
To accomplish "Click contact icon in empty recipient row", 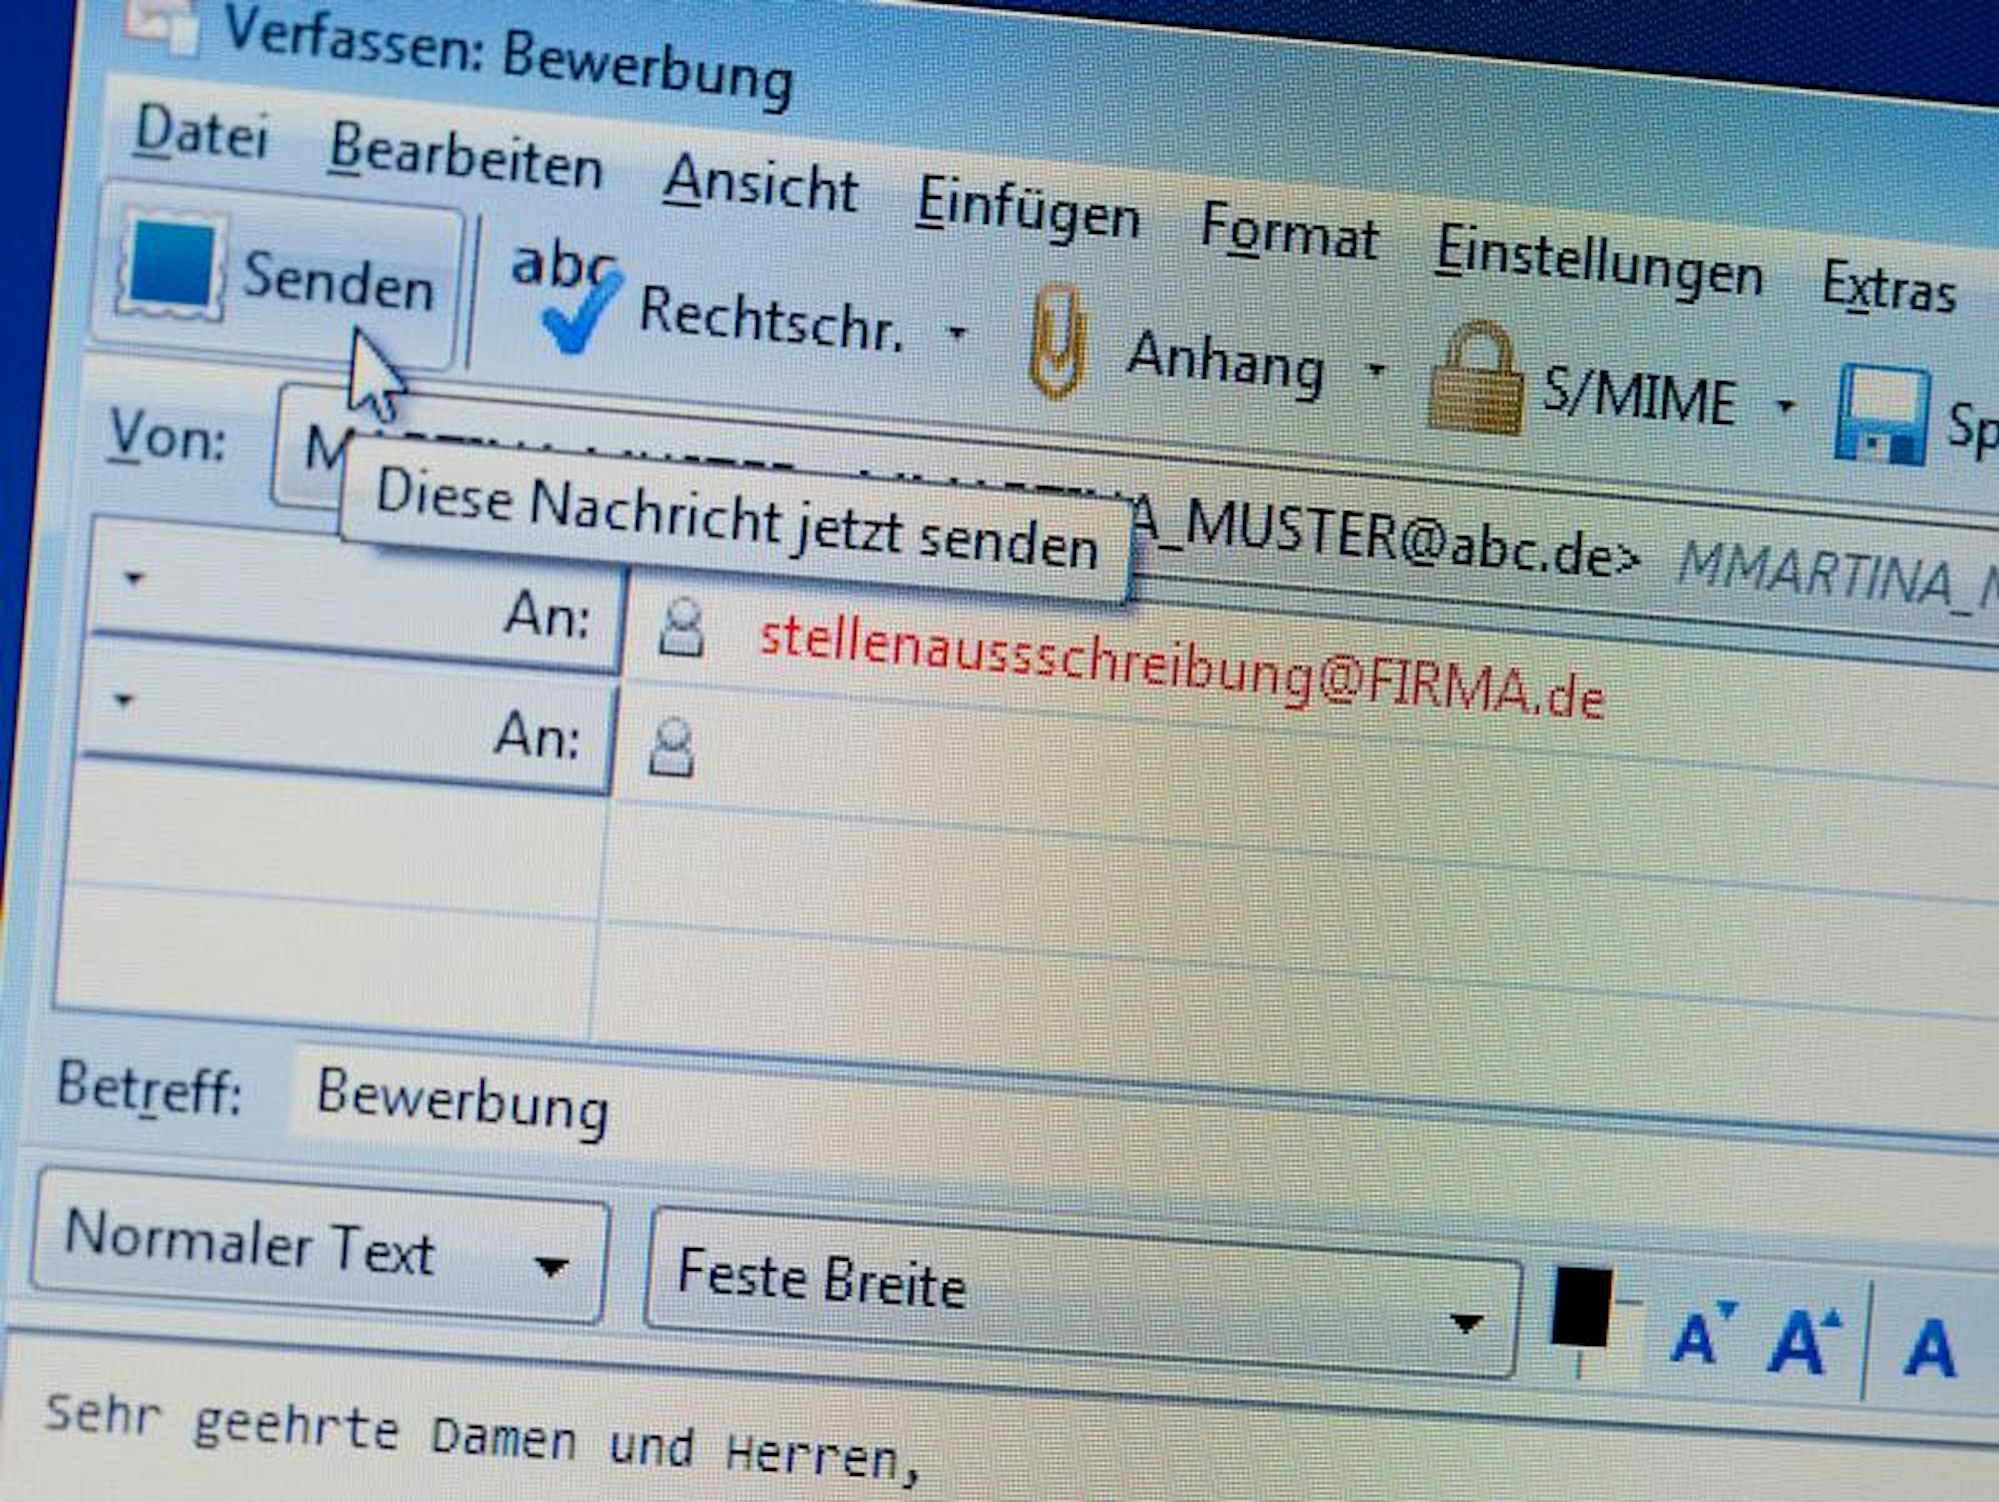I will tap(671, 747).
